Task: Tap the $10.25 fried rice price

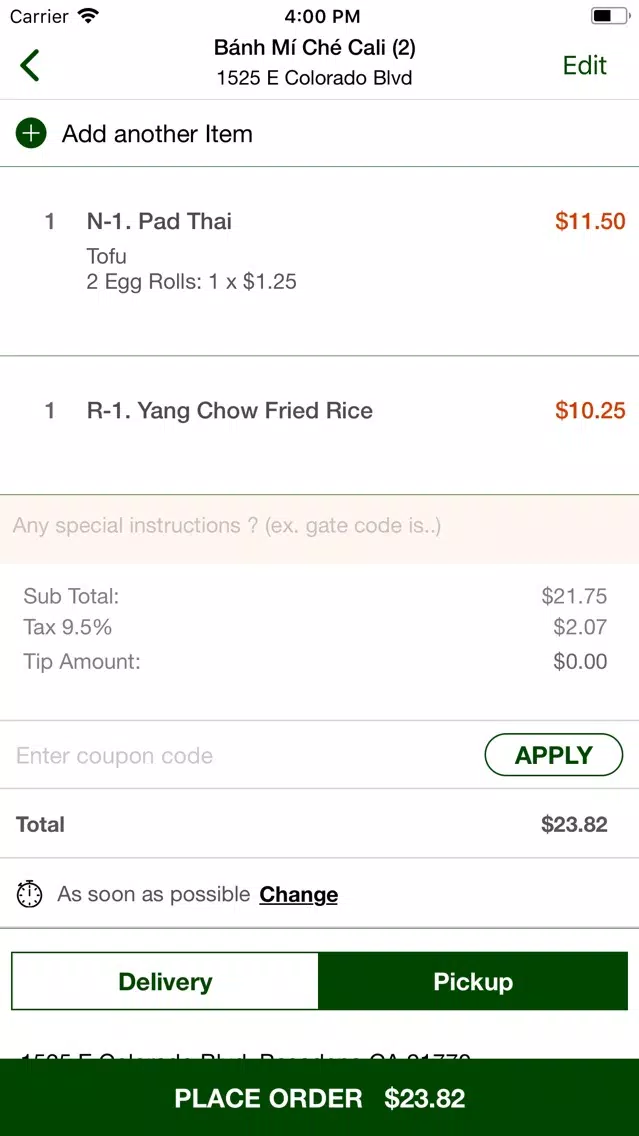Action: (x=590, y=411)
